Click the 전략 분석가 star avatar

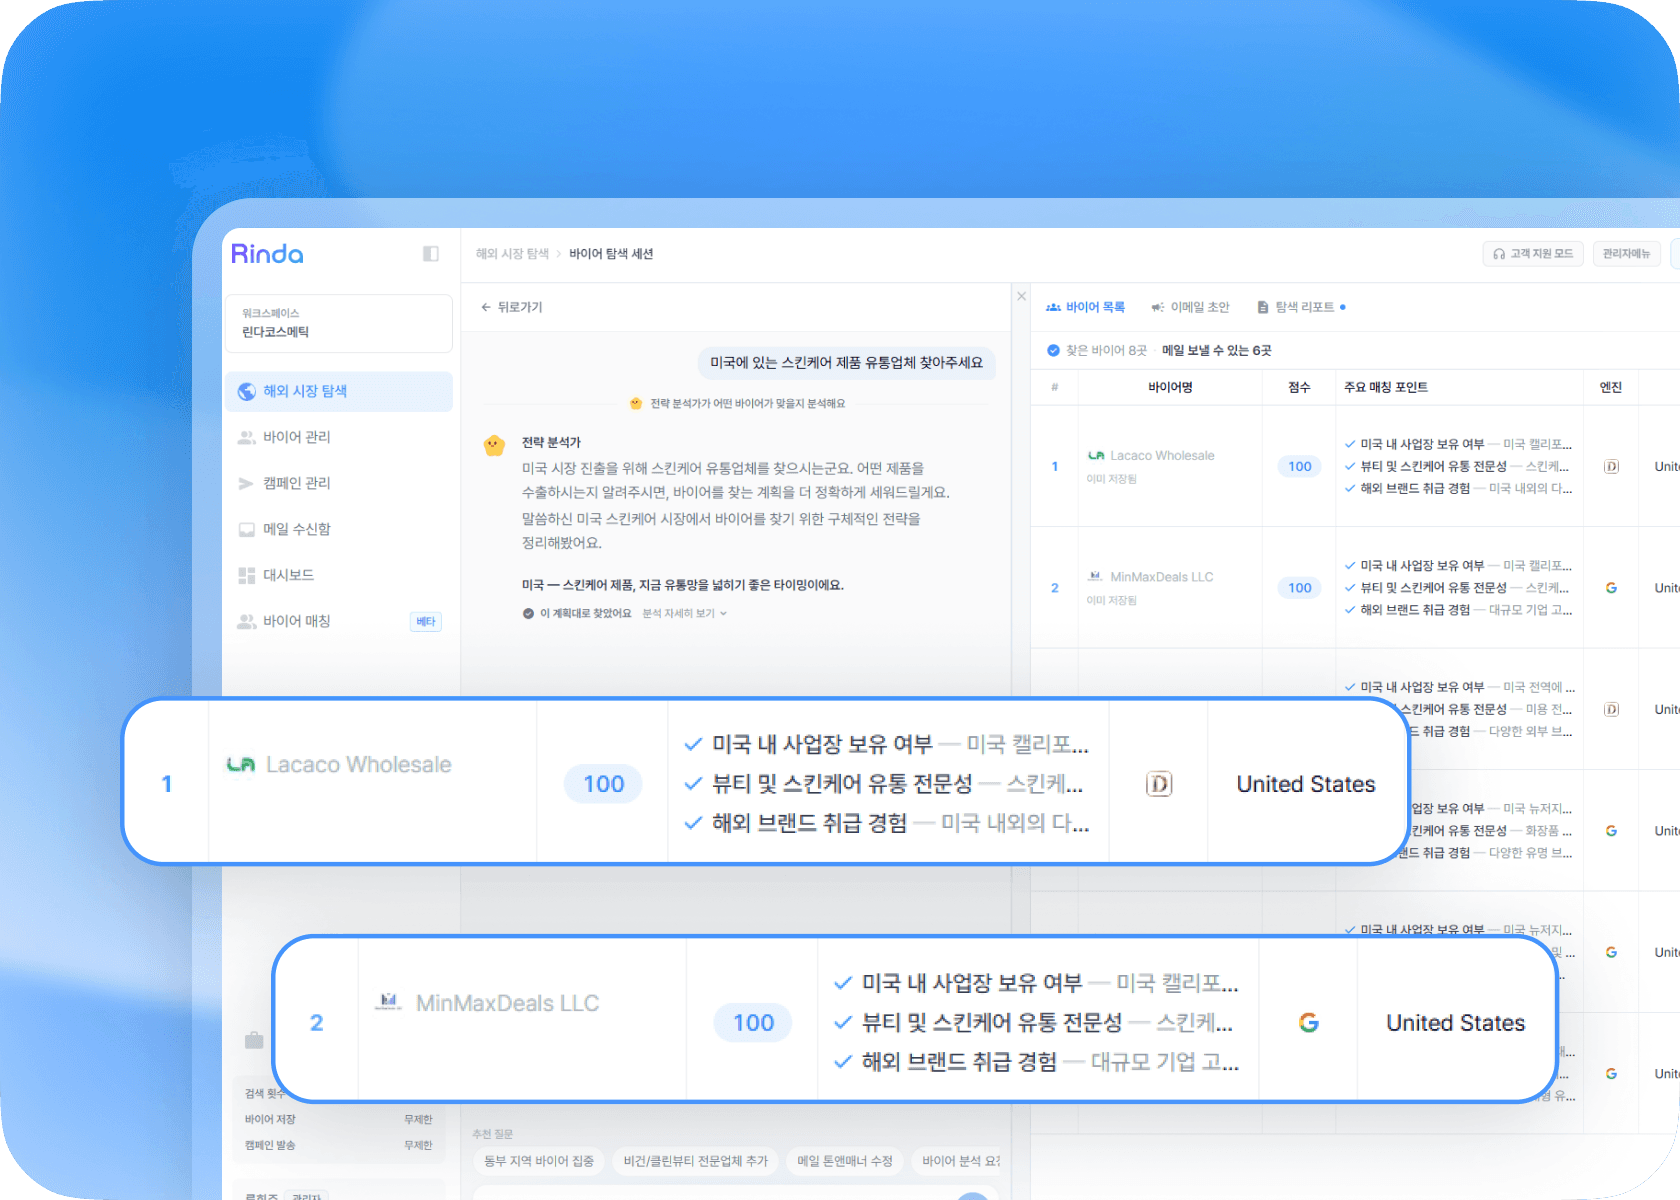[494, 445]
